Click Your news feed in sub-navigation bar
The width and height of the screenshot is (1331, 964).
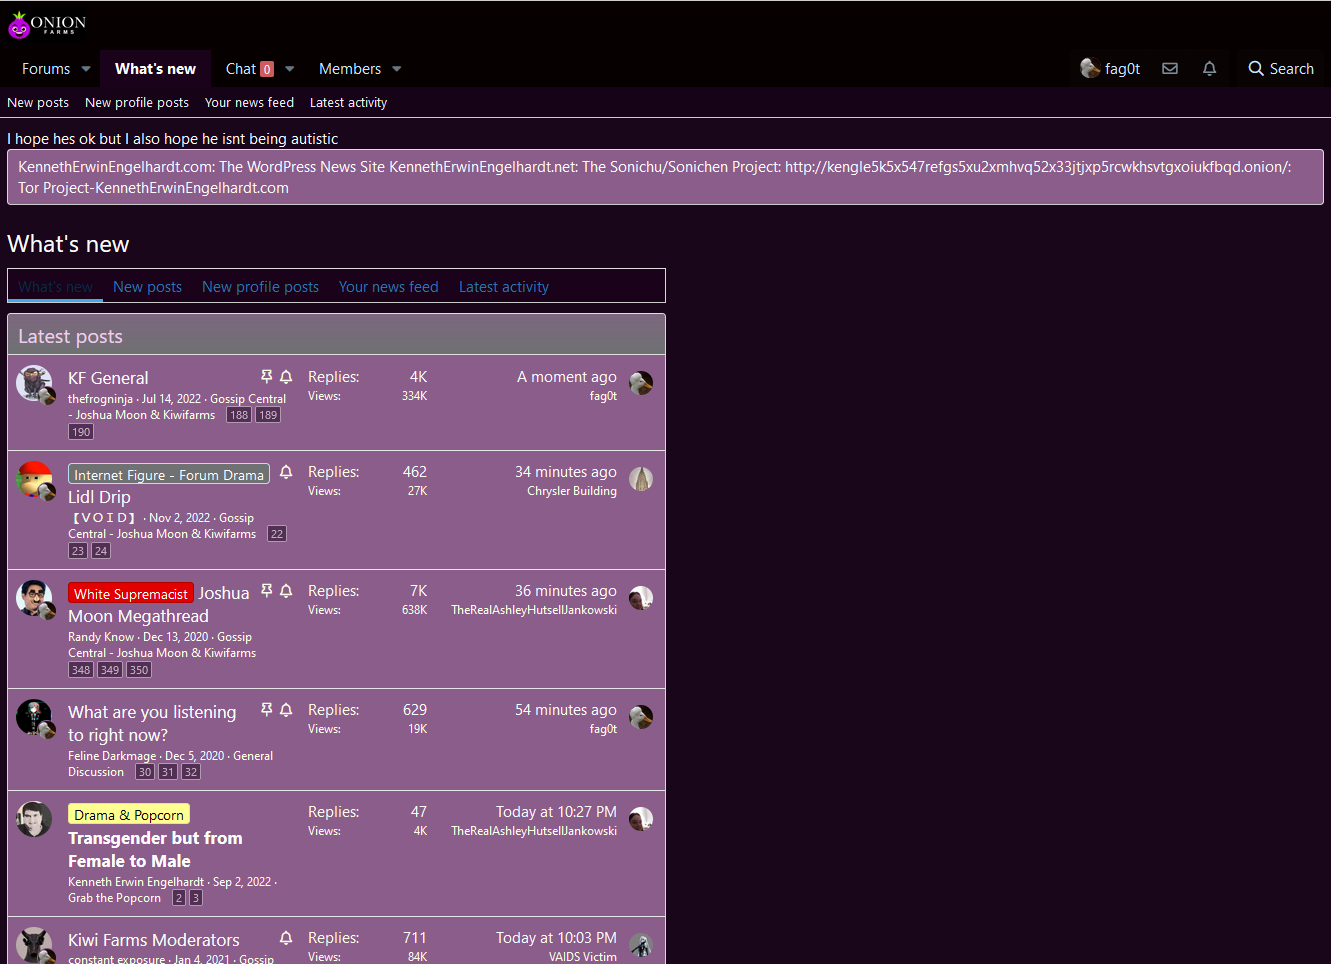click(249, 103)
